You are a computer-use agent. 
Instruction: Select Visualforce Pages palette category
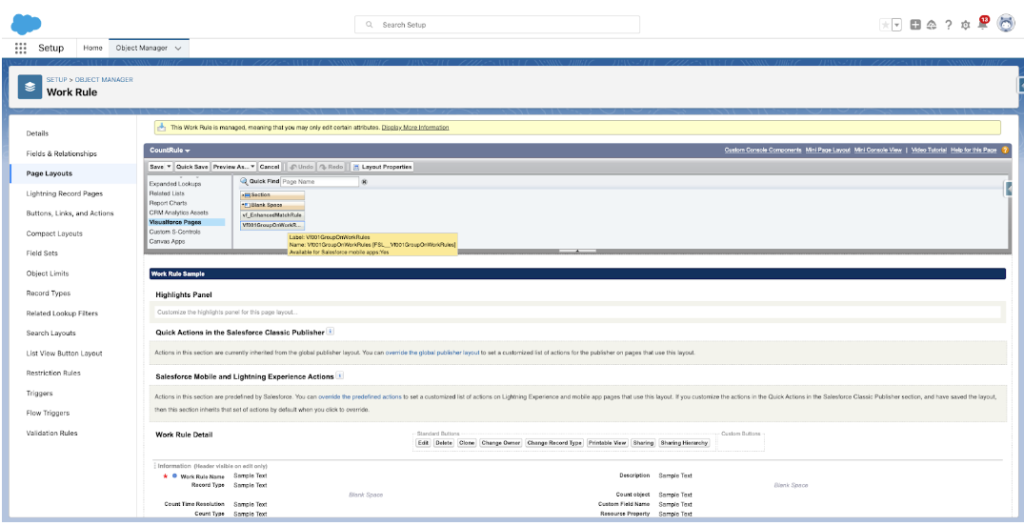pyautogui.click(x=186, y=222)
